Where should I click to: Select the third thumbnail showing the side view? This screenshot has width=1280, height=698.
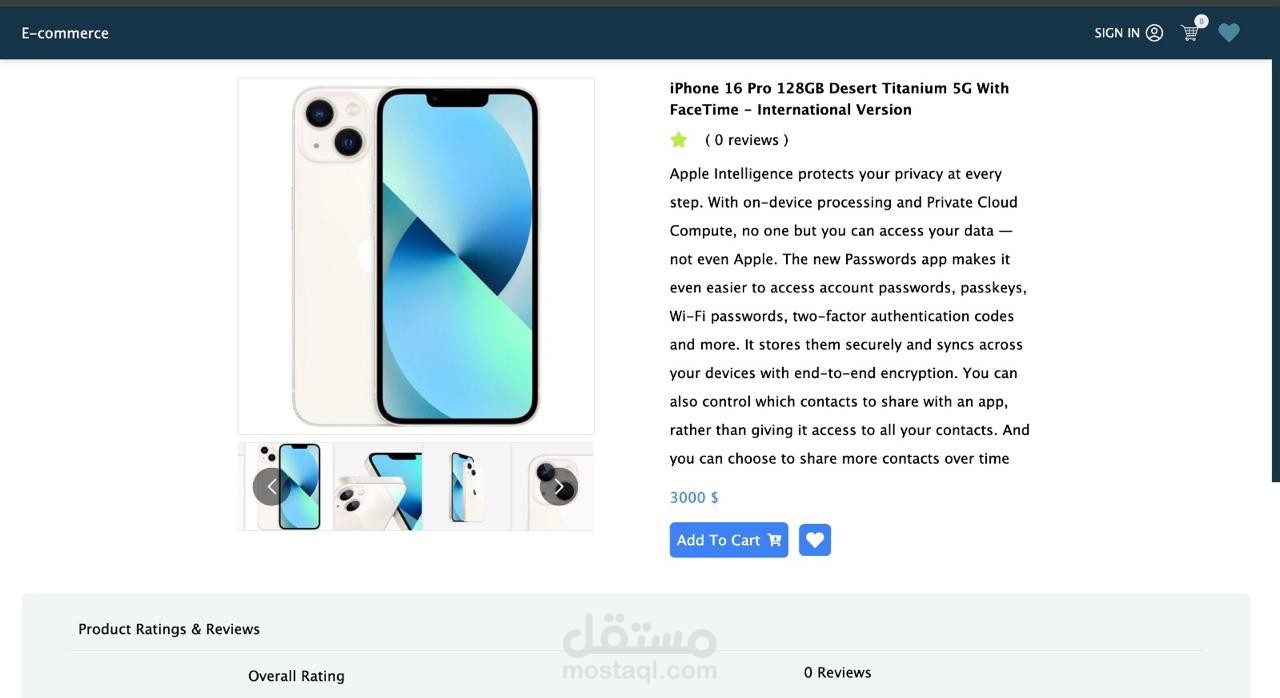[467, 486]
